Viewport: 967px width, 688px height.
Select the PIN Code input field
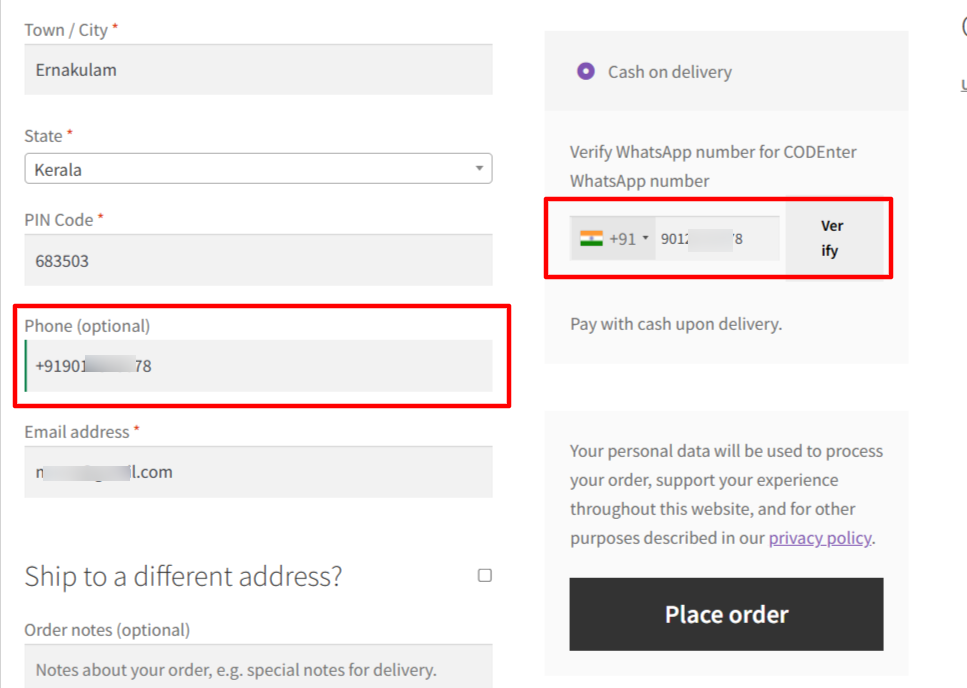tap(258, 260)
